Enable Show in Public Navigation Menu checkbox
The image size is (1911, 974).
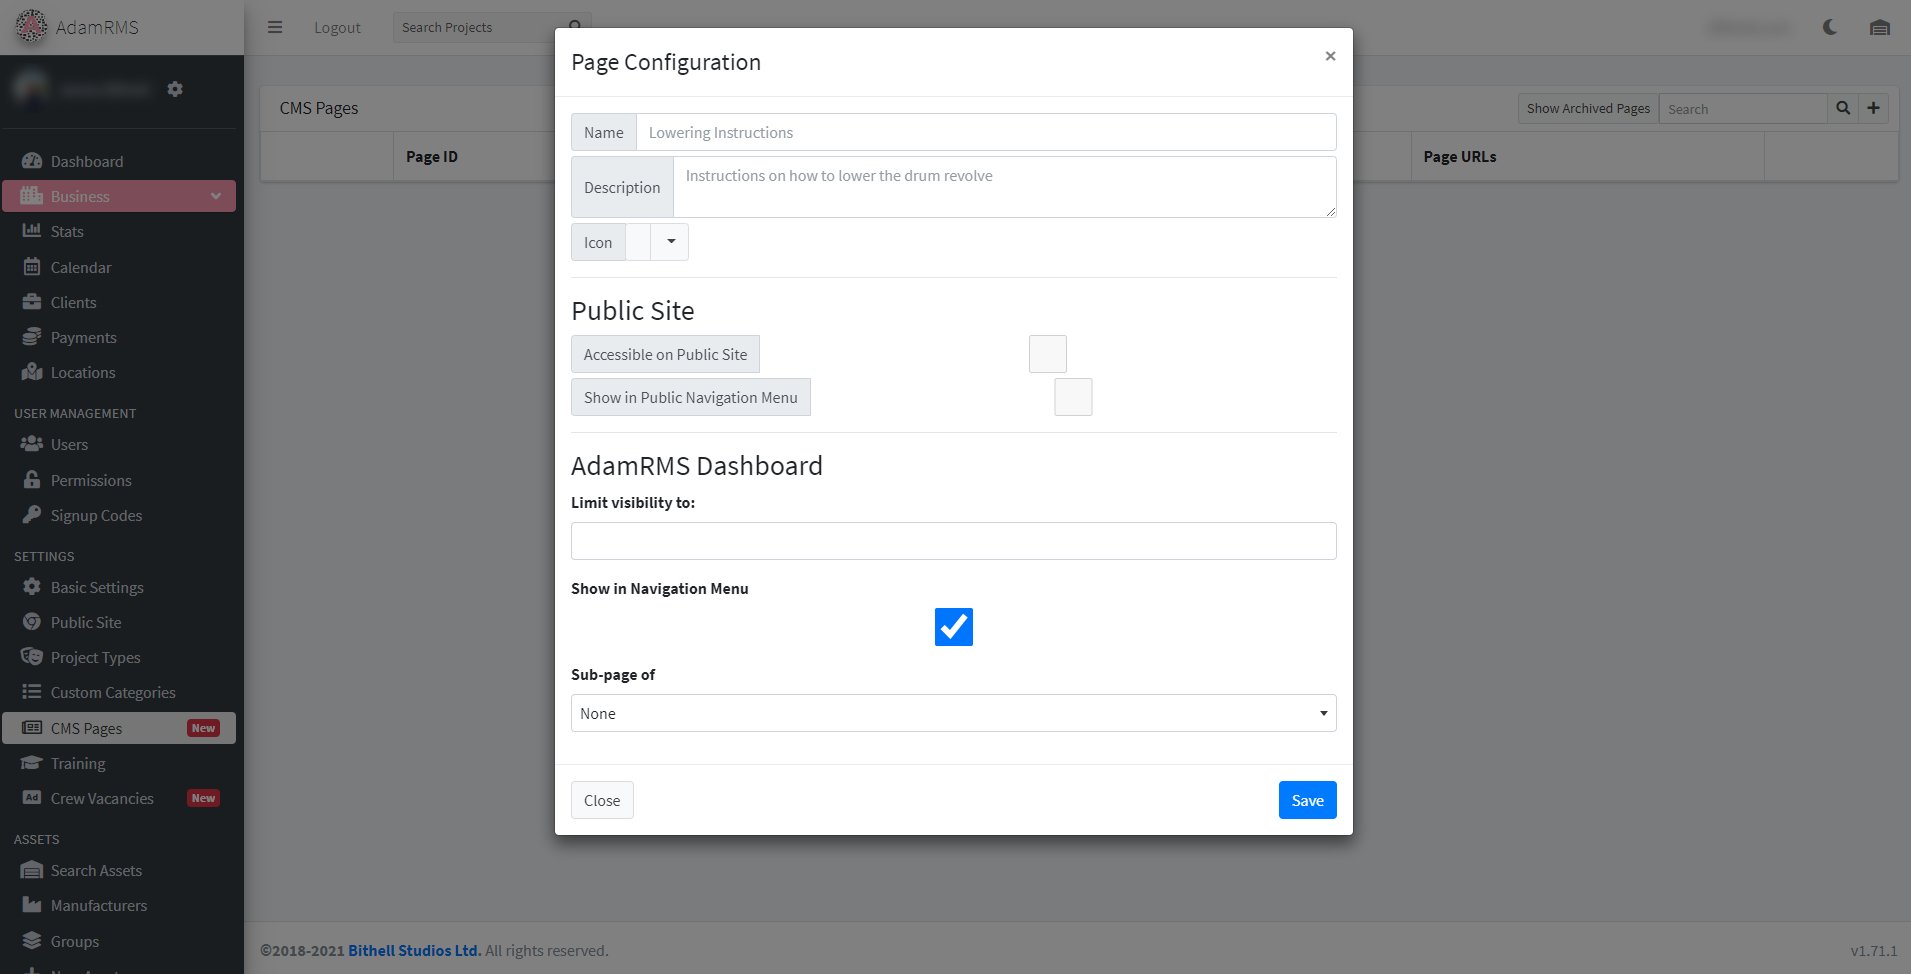coord(1072,397)
